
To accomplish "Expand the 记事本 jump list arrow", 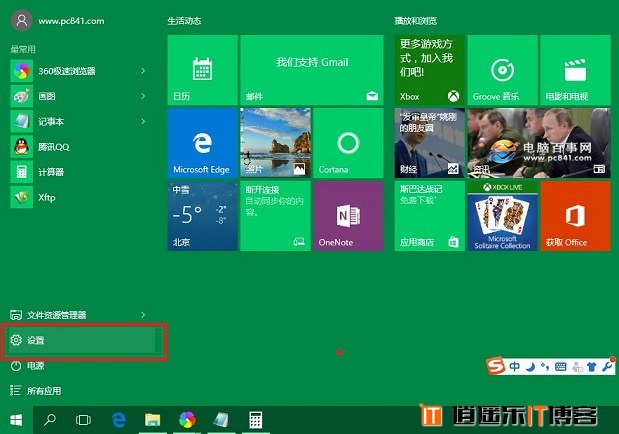I will click(x=143, y=122).
